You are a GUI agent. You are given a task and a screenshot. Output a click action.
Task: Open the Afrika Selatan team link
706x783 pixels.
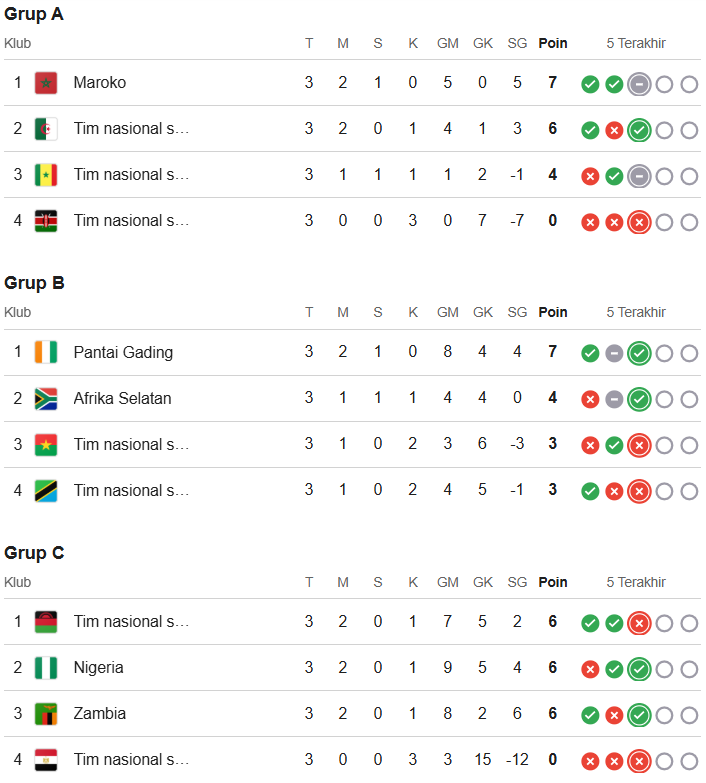(122, 398)
